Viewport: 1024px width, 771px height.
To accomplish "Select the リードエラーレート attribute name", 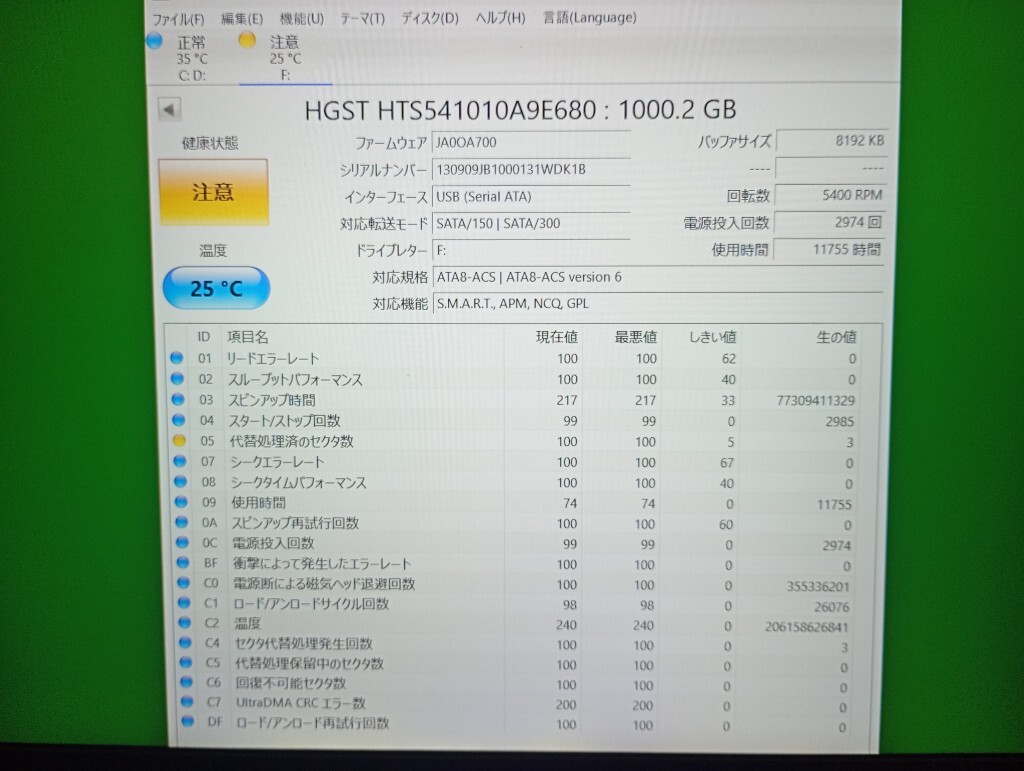I will tap(272, 358).
